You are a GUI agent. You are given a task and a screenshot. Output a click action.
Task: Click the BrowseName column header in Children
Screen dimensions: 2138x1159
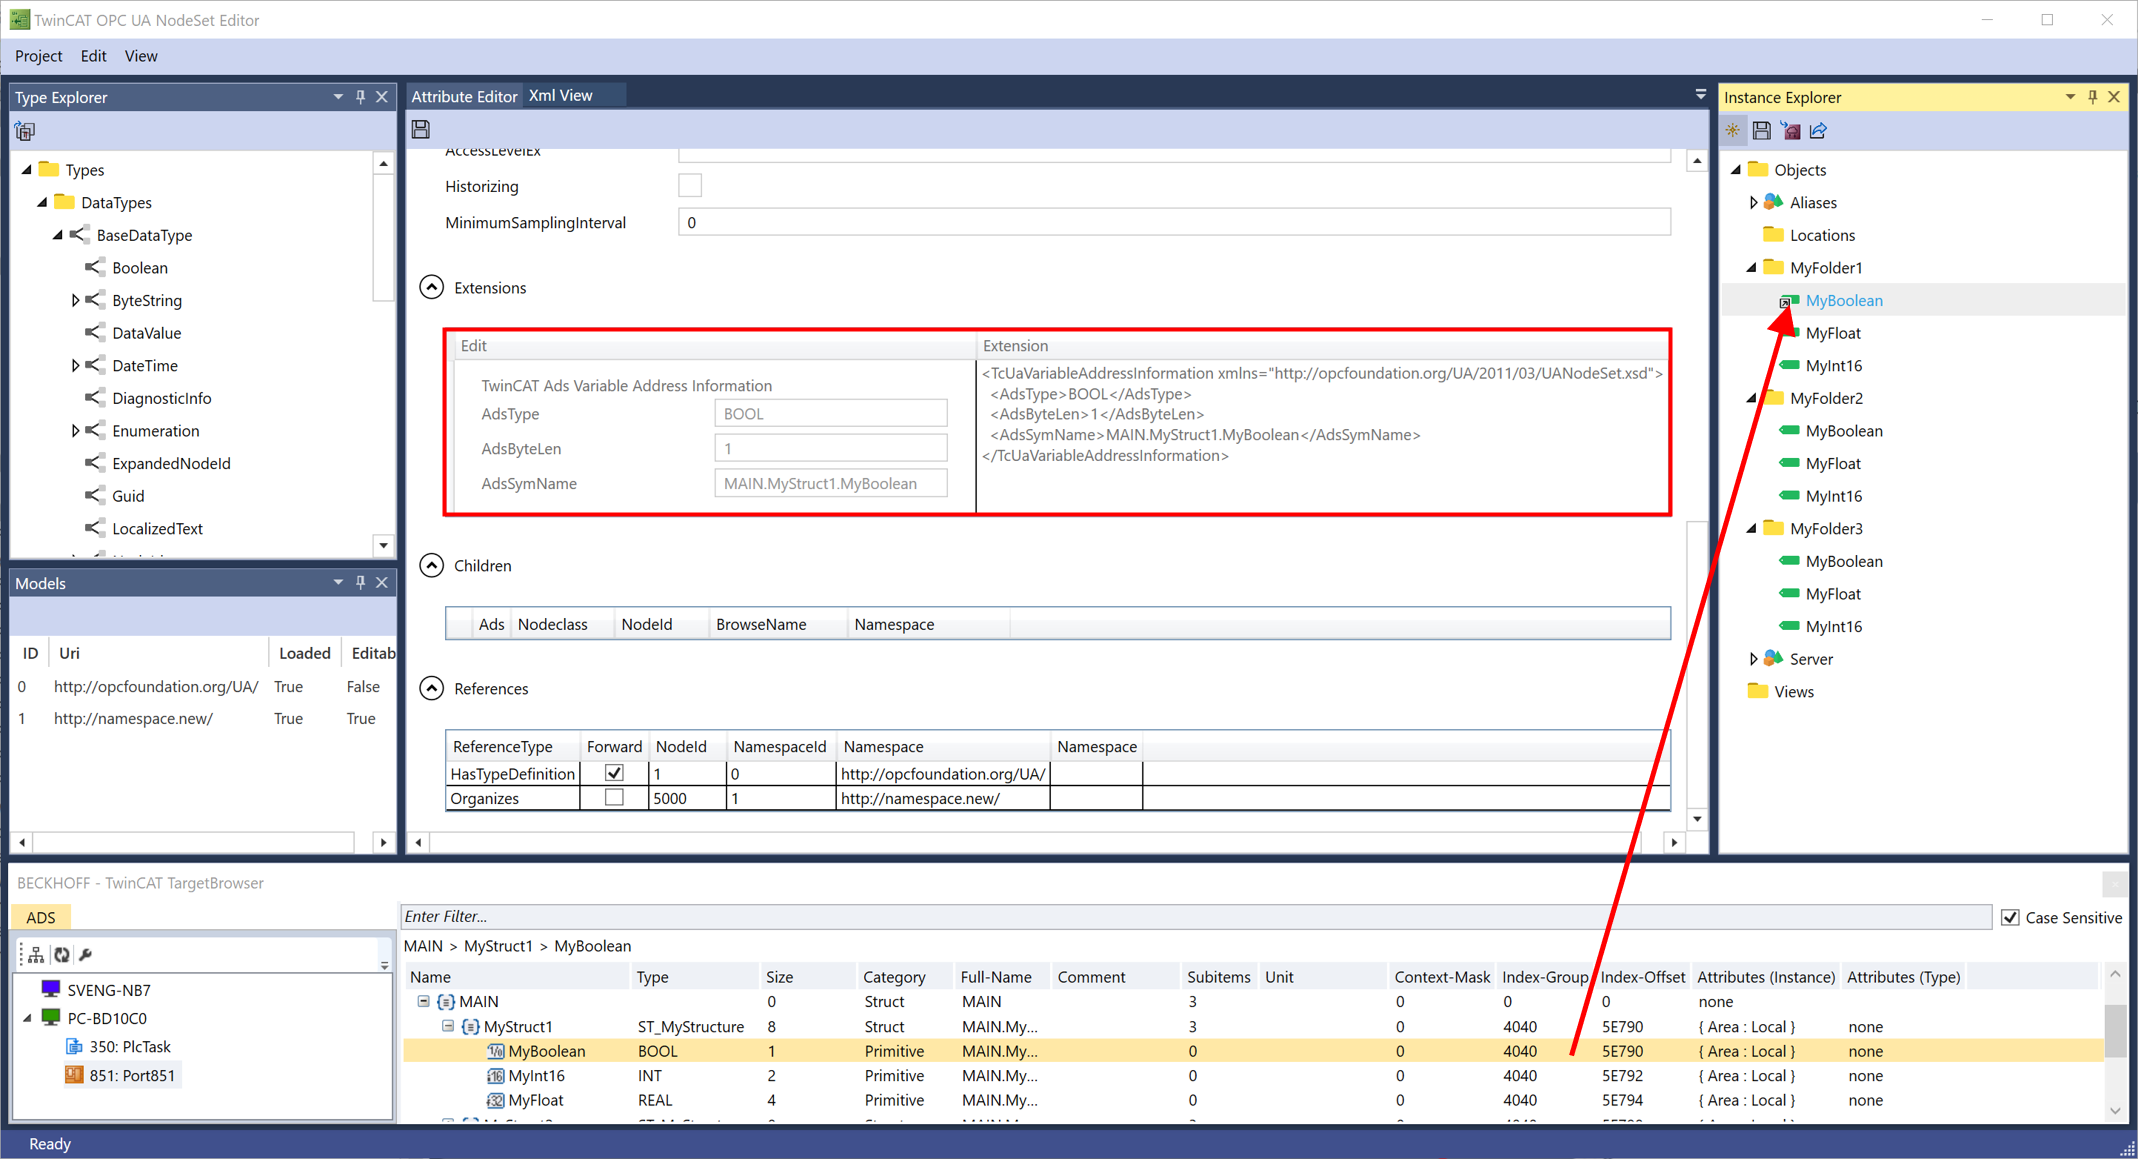(x=777, y=624)
